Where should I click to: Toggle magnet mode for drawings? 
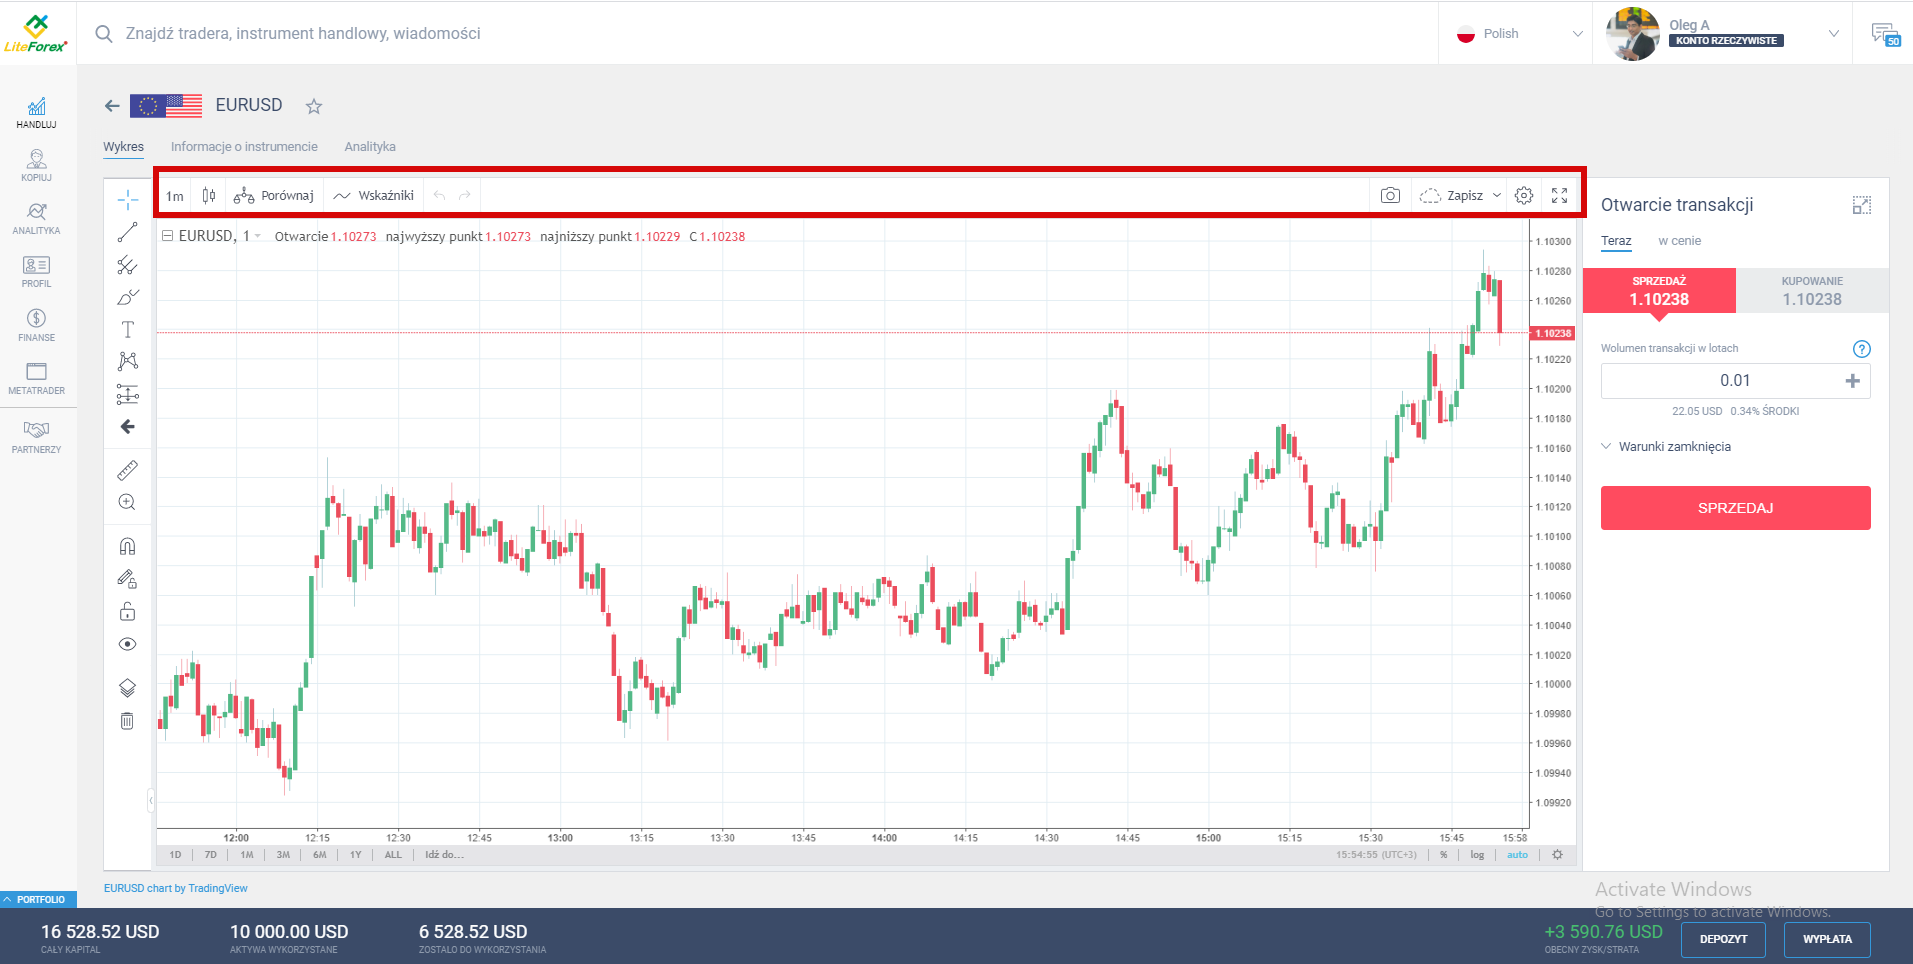click(x=127, y=546)
